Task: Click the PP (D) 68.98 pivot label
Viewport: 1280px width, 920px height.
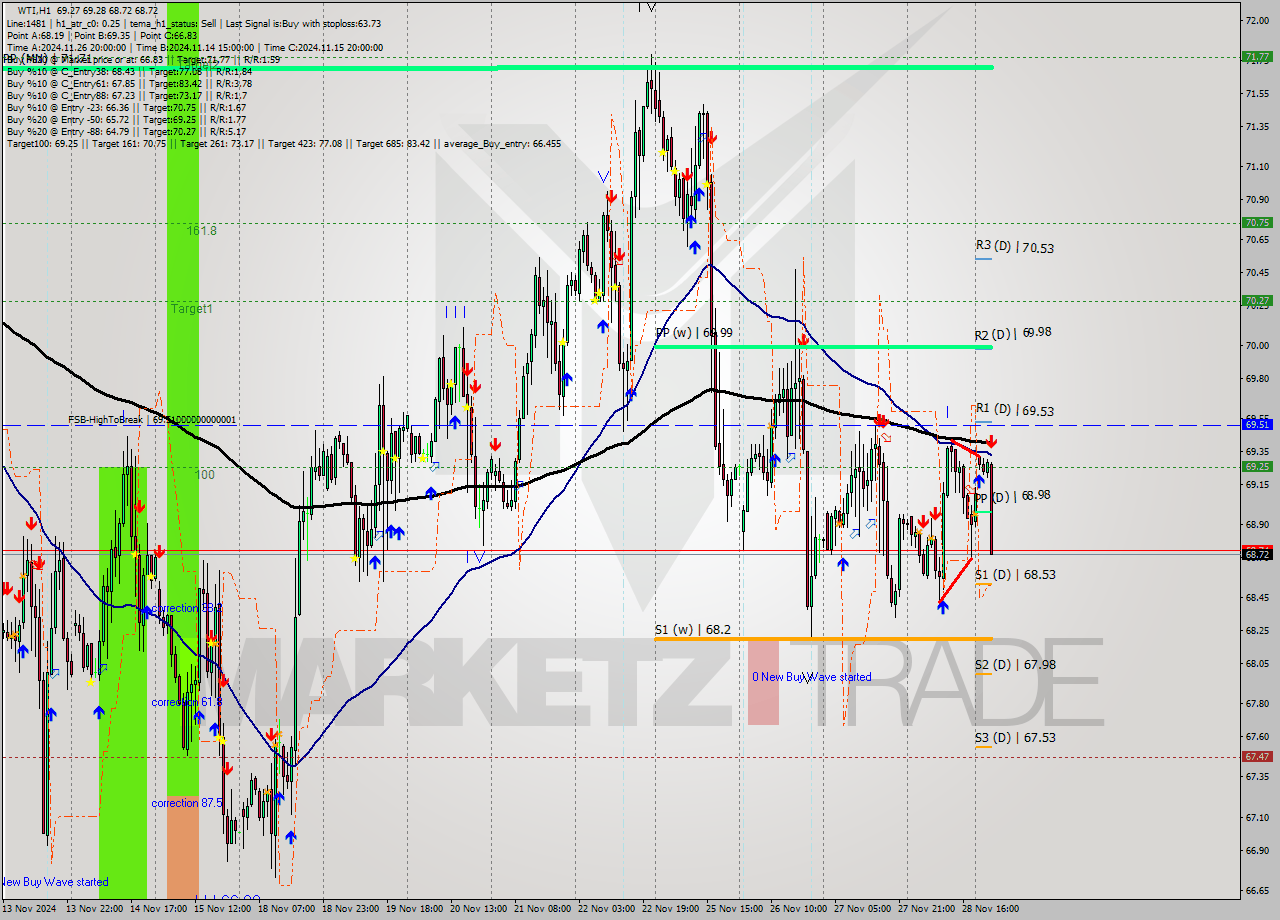Action: click(1011, 496)
